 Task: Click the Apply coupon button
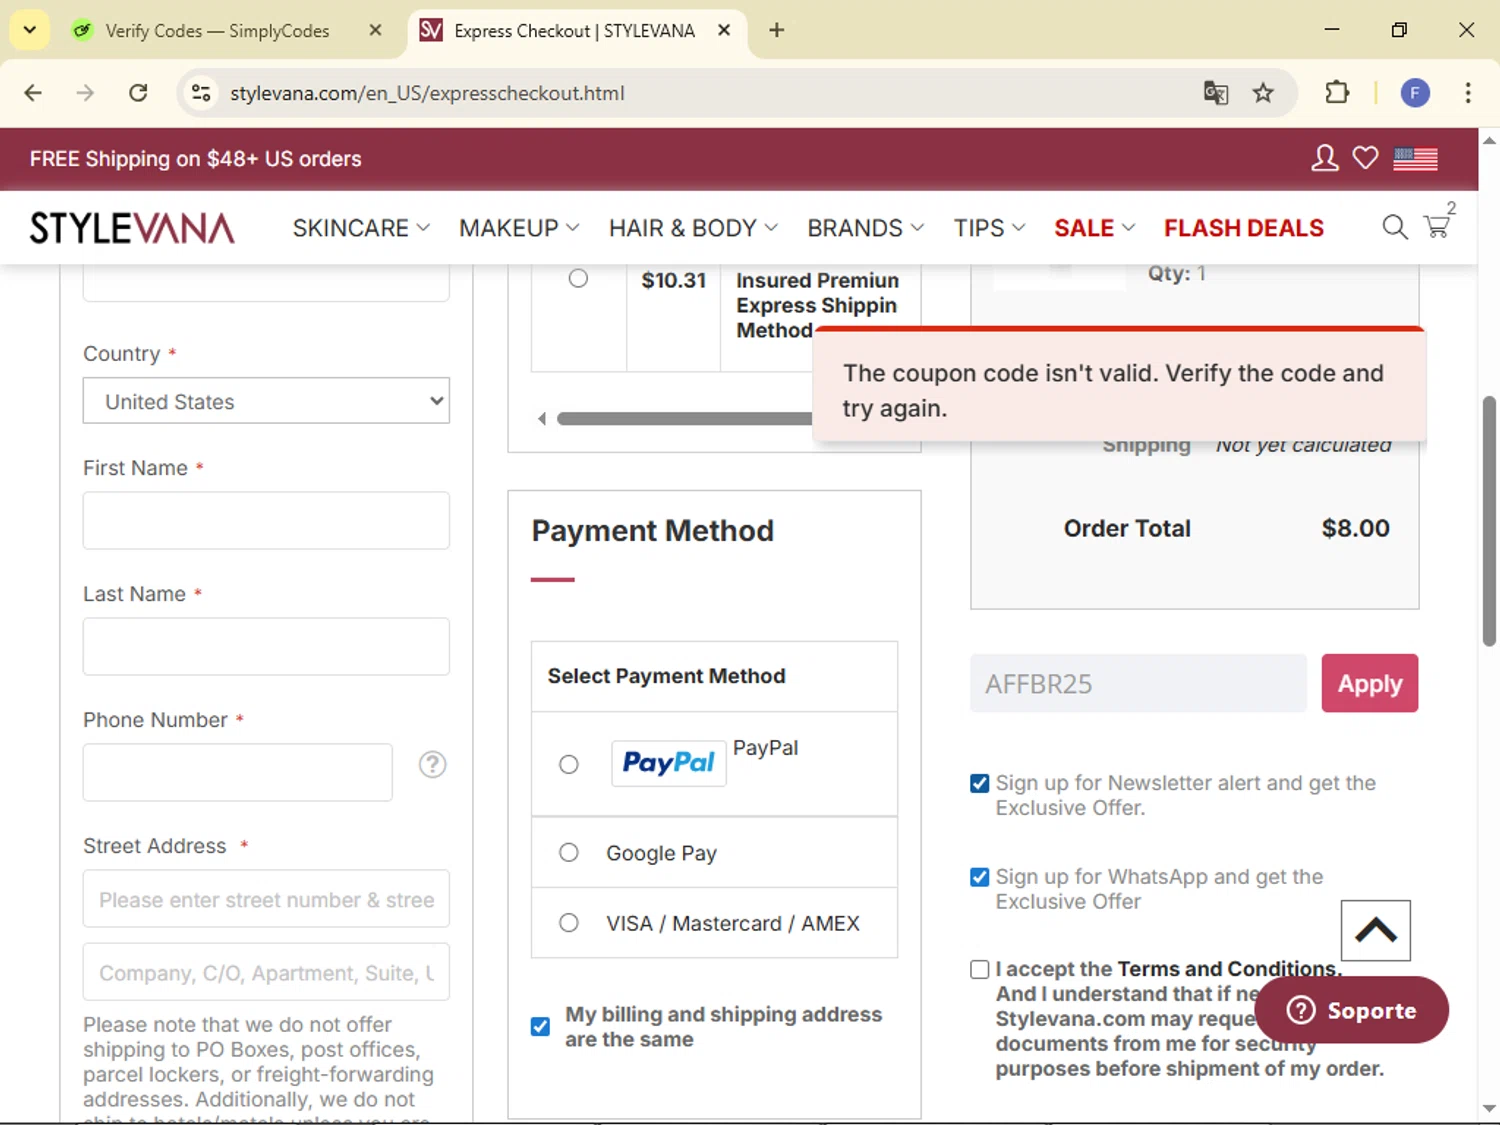point(1370,683)
